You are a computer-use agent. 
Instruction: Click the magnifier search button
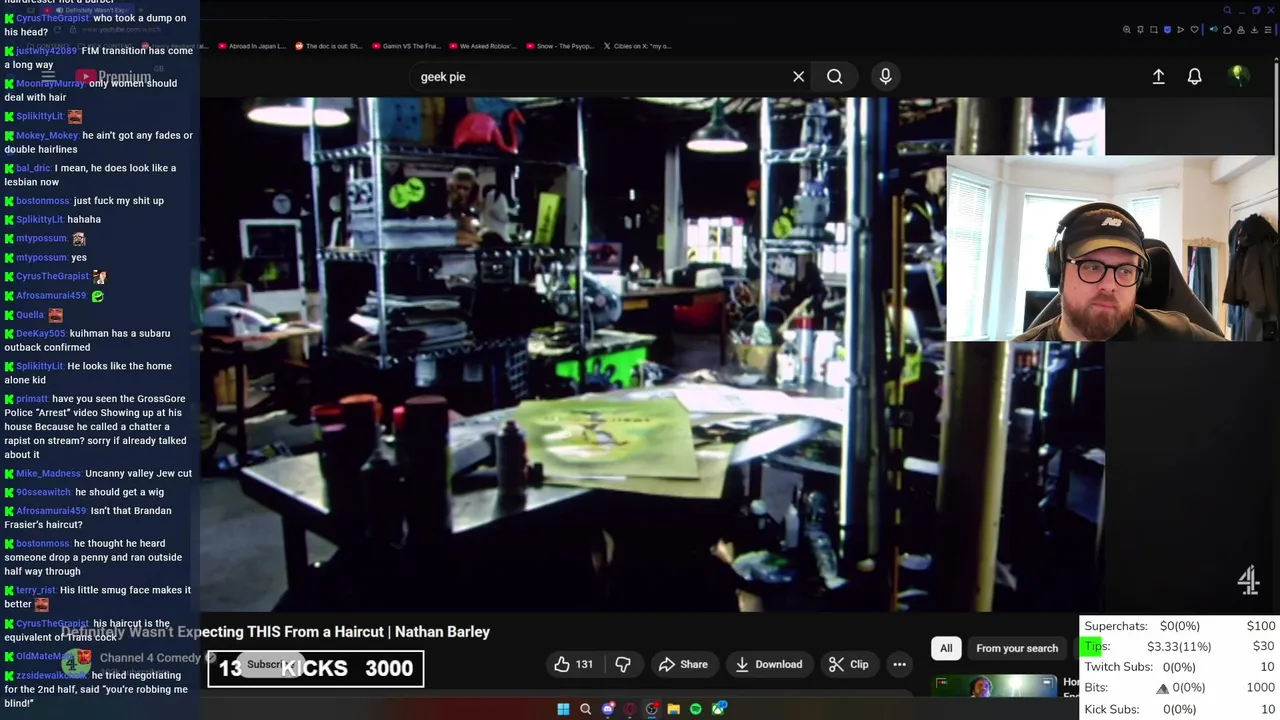click(x=834, y=77)
